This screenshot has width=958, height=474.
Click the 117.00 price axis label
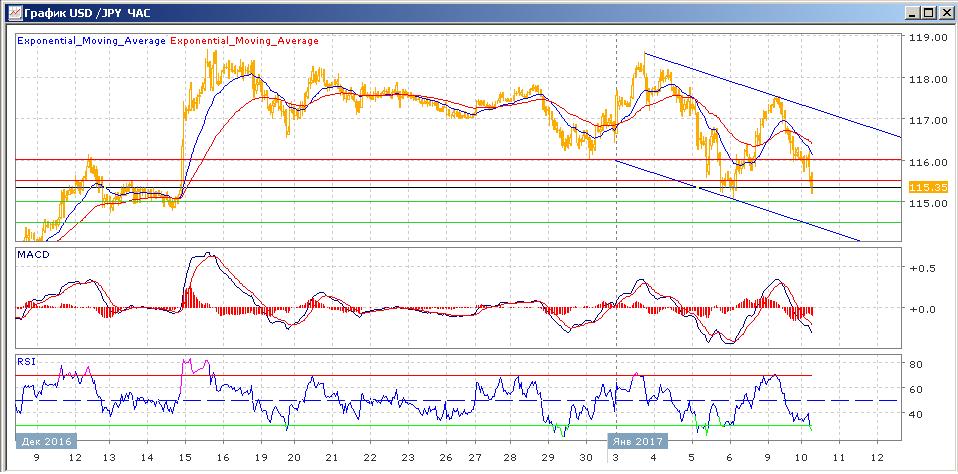tap(929, 120)
